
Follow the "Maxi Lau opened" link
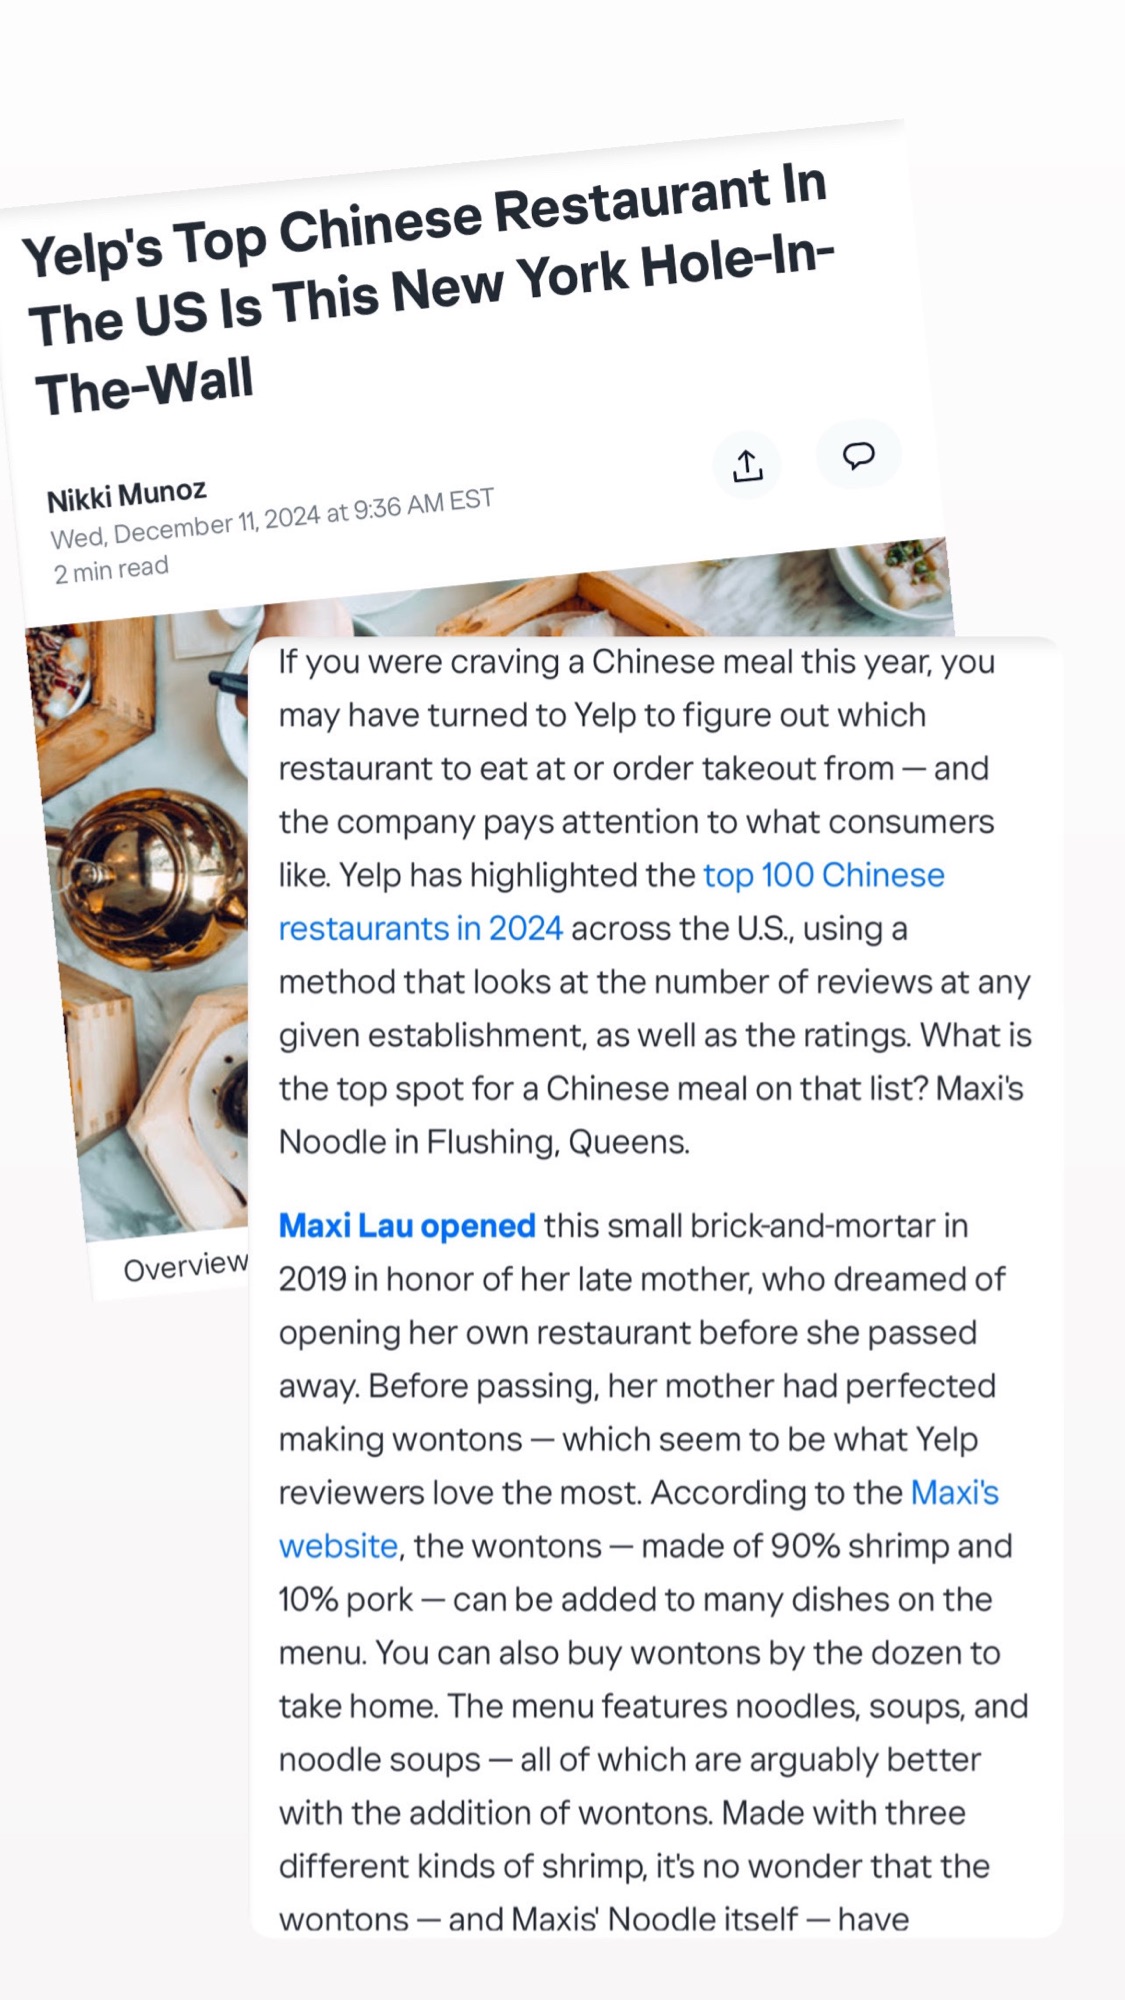tap(407, 1226)
